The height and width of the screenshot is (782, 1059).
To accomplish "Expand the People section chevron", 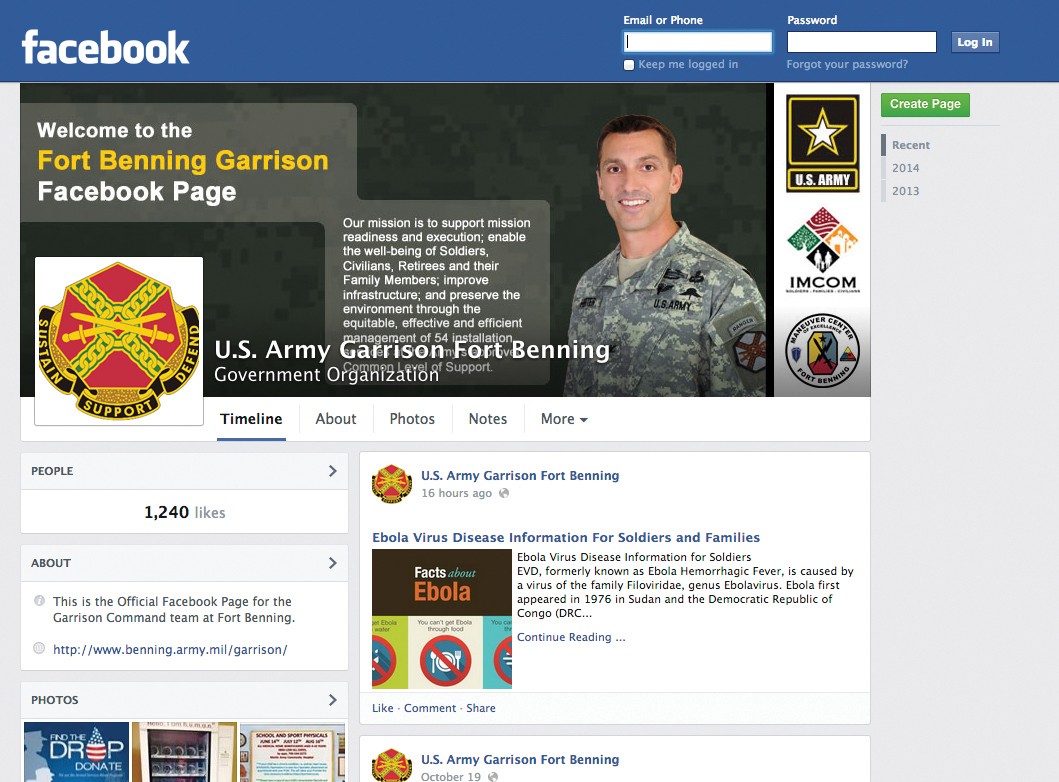I will click(332, 471).
